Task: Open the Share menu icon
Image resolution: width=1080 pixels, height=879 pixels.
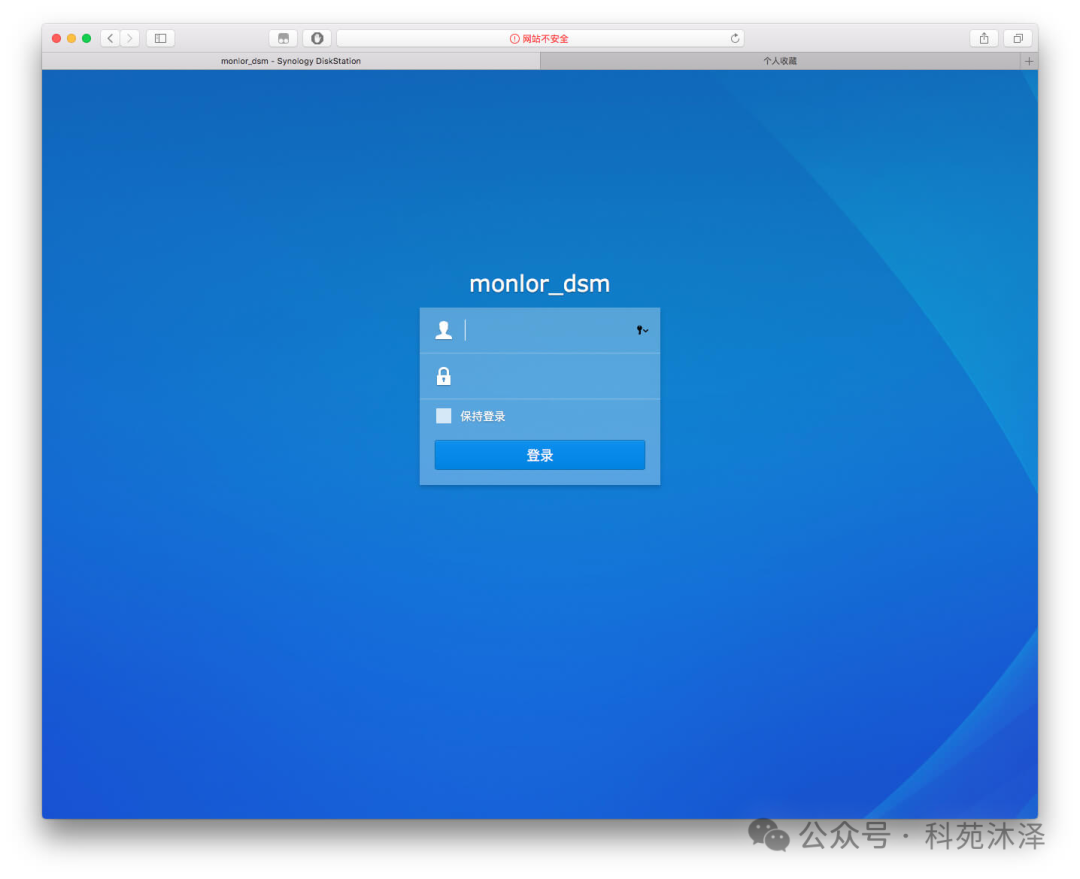Action: pyautogui.click(x=984, y=38)
